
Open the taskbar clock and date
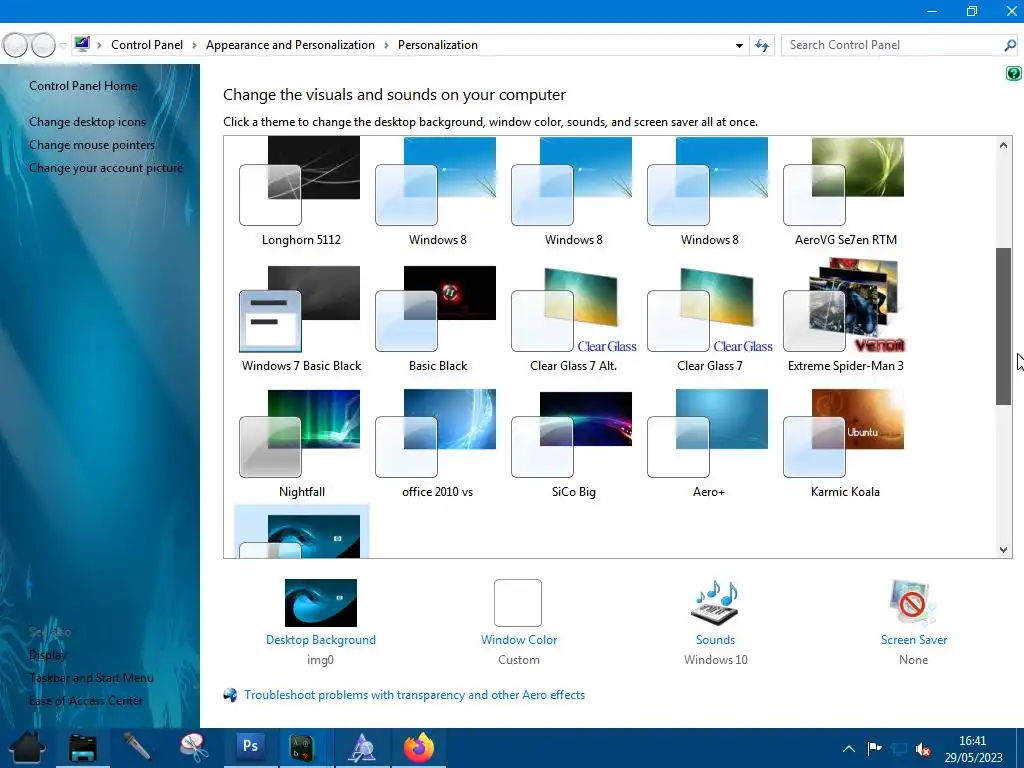pyautogui.click(x=973, y=749)
